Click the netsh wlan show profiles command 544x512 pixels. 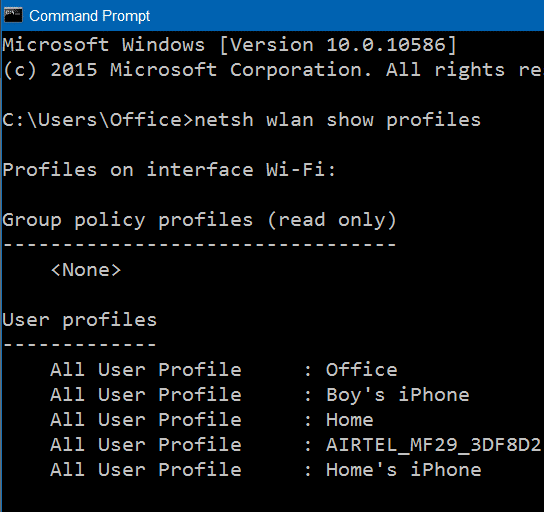(337, 120)
